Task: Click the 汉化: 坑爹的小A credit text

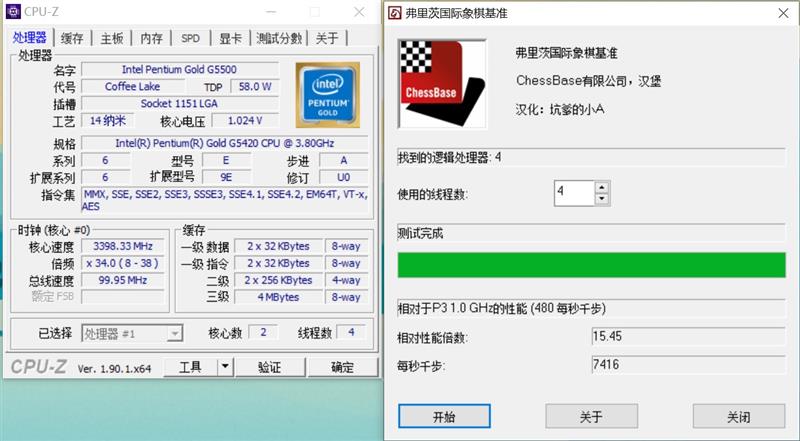Action: 560,109
